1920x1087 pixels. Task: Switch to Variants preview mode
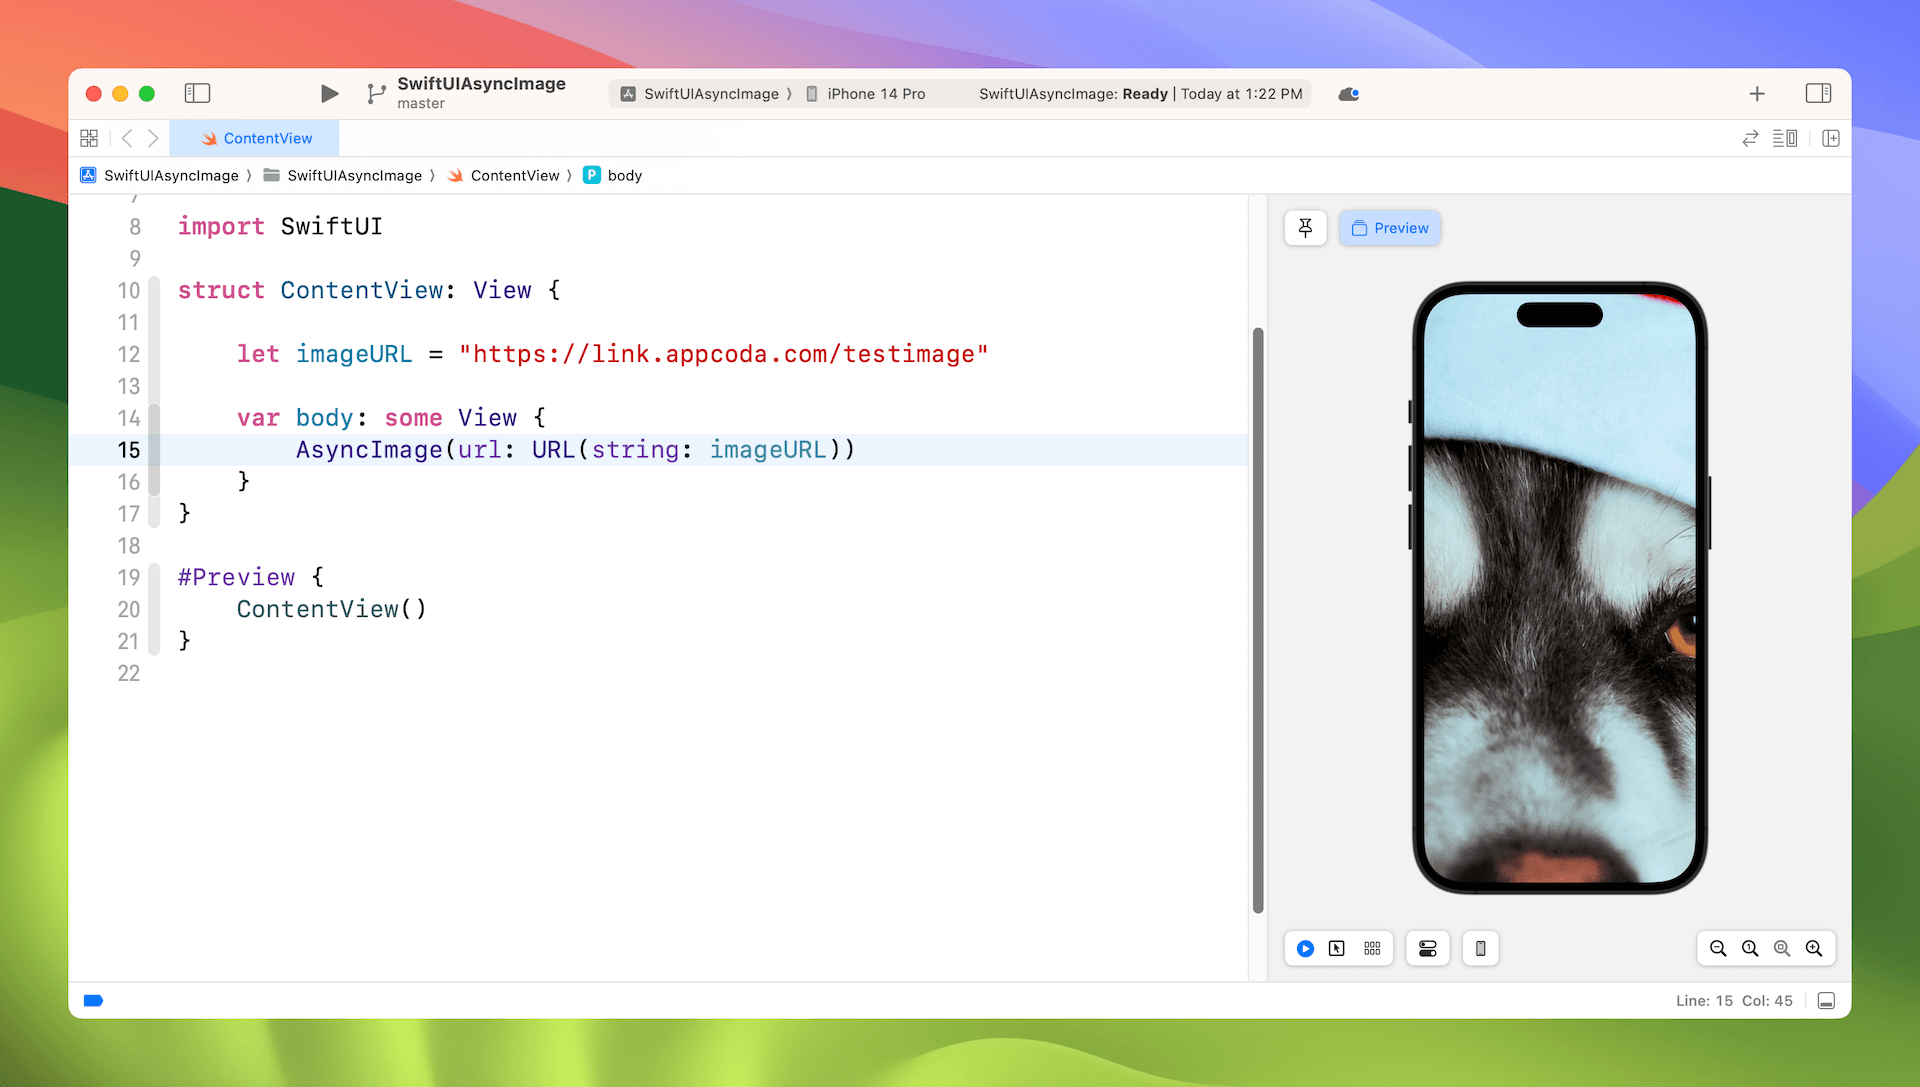click(1372, 948)
